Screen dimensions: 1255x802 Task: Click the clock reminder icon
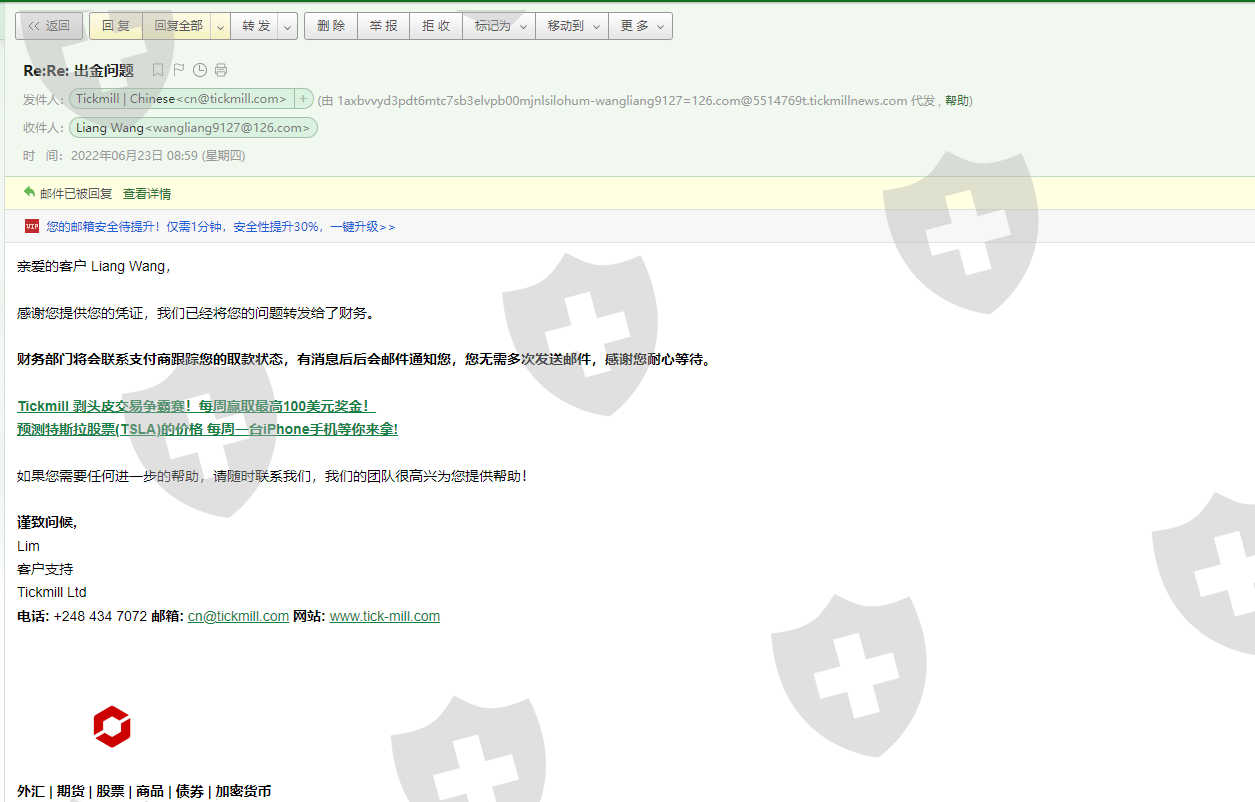[199, 70]
